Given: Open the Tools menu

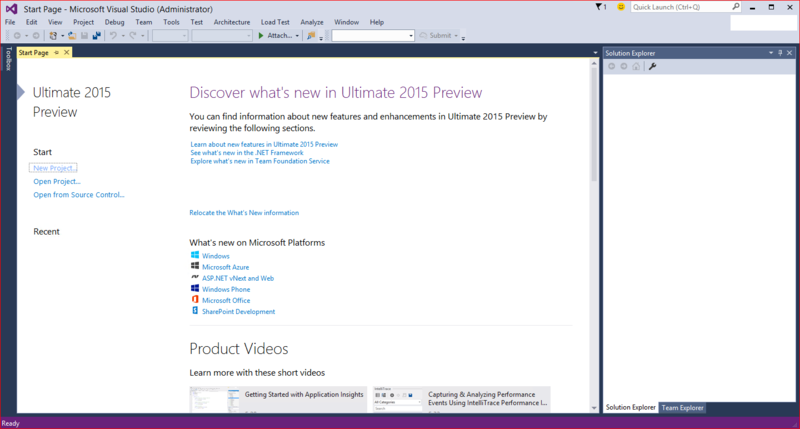Looking at the screenshot, I should (x=171, y=22).
